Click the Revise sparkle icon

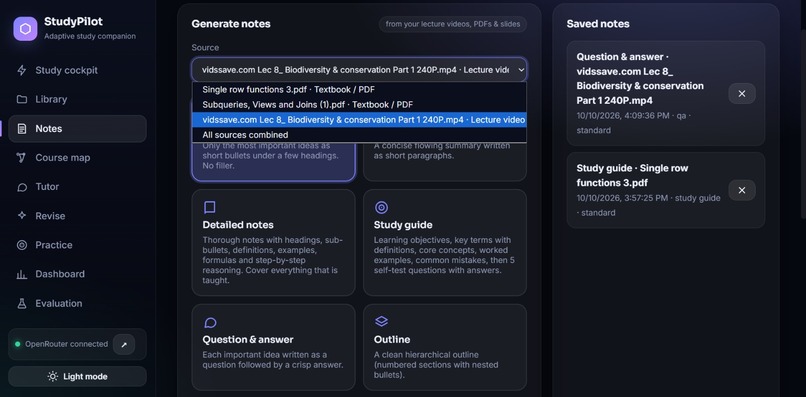(x=22, y=215)
